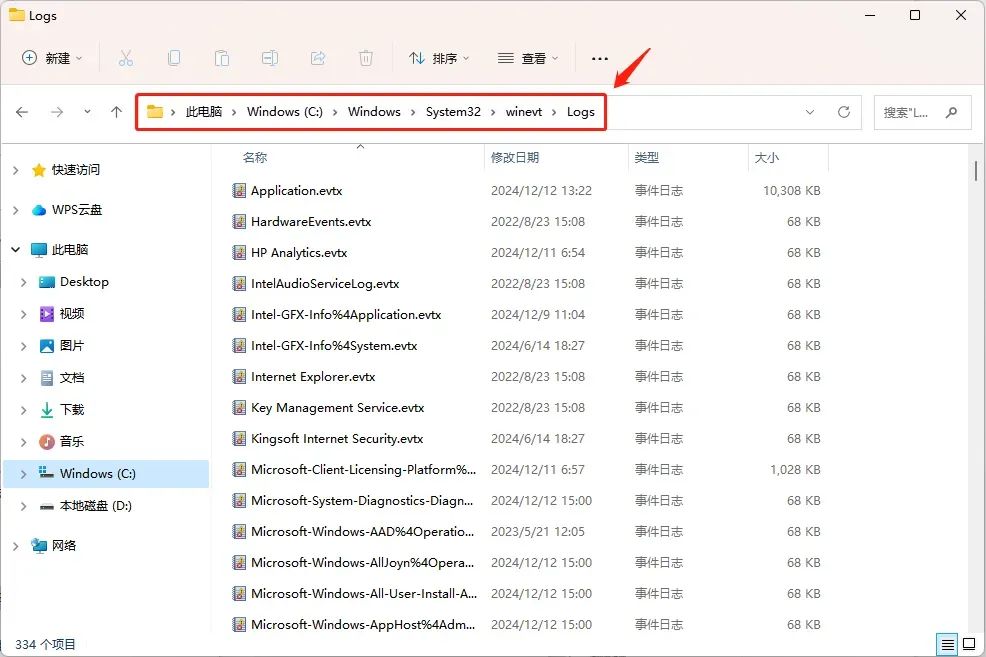
Task: Open the 新建 dropdown button
Action: click(x=52, y=58)
